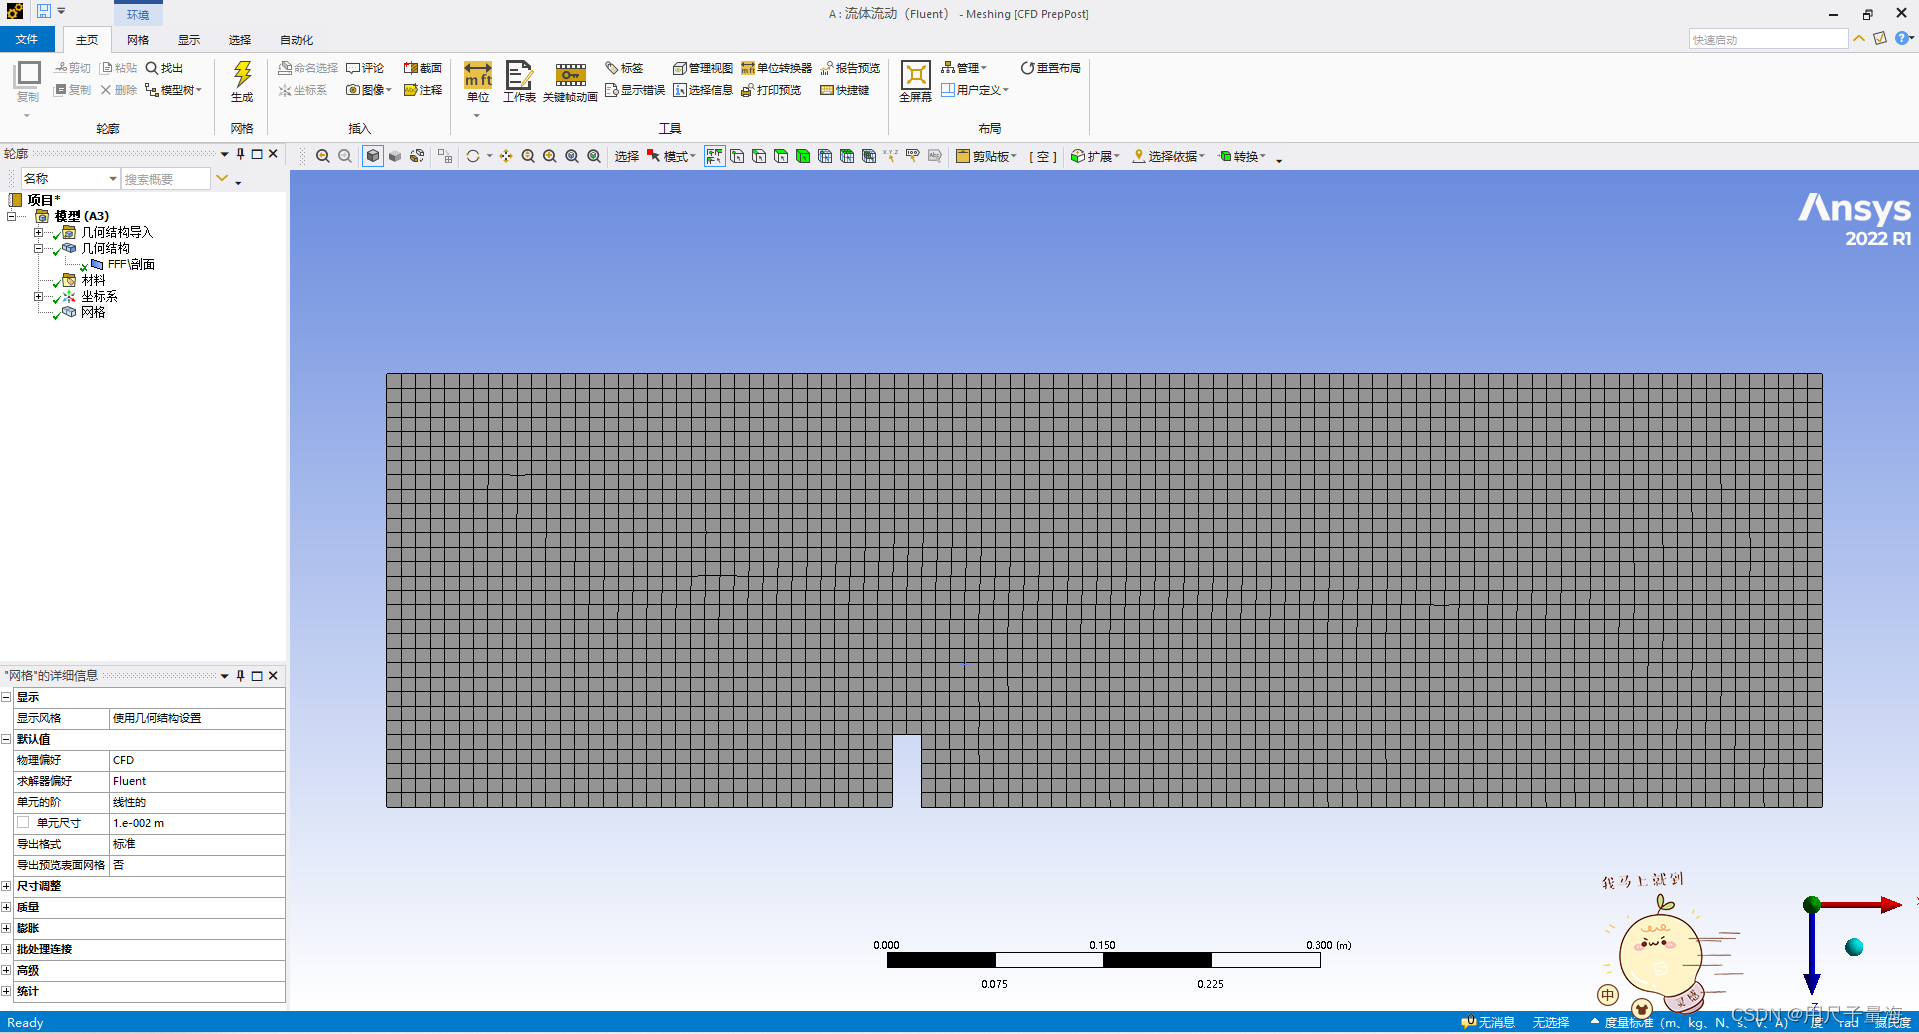Pin the 网格 details panel
Image resolution: width=1919 pixels, height=1034 pixels.
240,676
